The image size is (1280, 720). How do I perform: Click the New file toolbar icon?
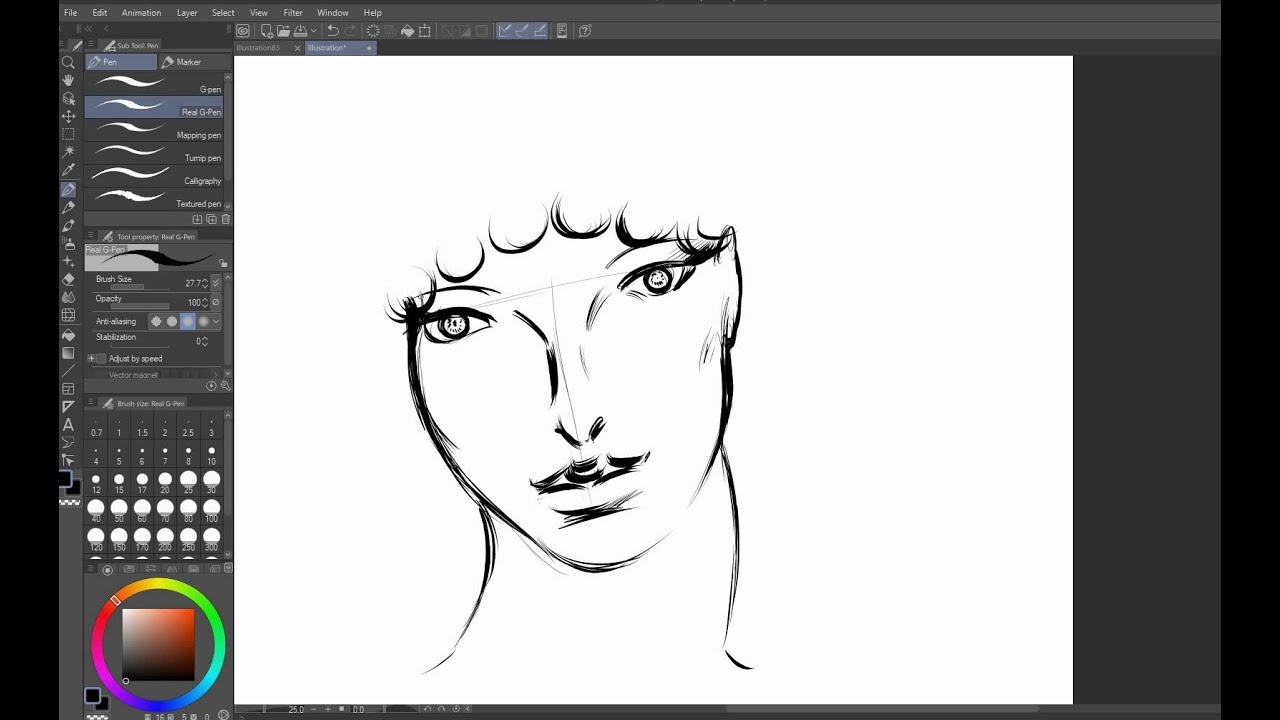coord(267,31)
